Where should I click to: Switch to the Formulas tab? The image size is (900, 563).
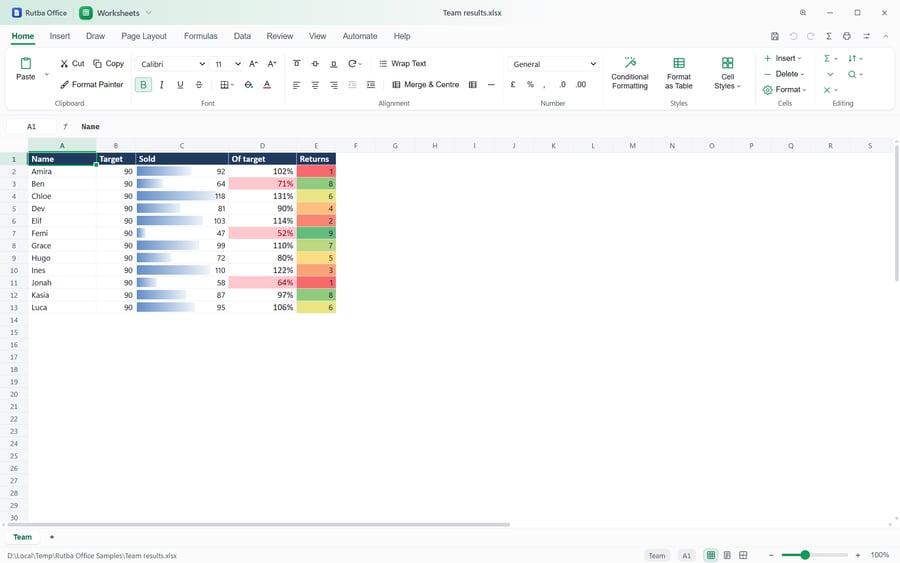(x=200, y=36)
